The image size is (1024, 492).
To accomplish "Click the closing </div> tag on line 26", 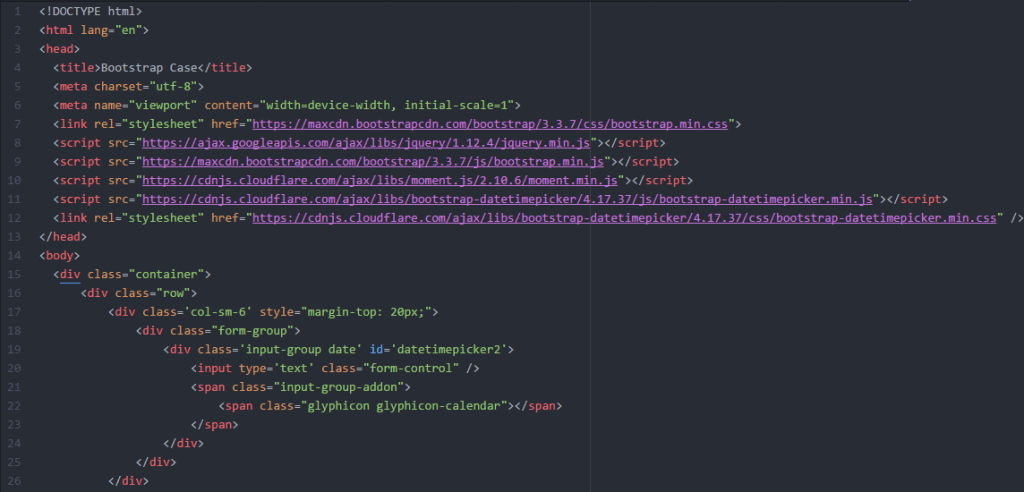I will 129,482.
